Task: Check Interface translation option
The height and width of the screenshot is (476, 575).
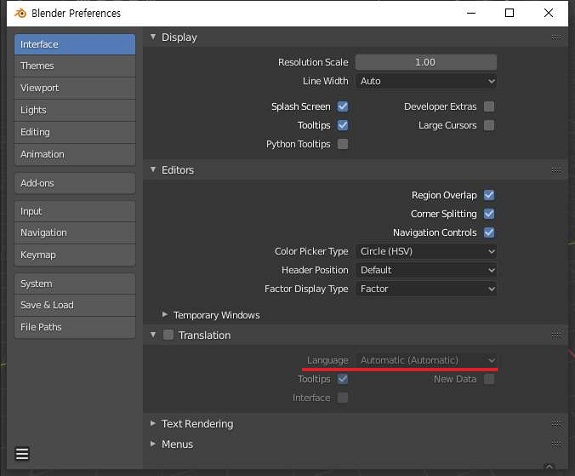Action: pyautogui.click(x=343, y=398)
